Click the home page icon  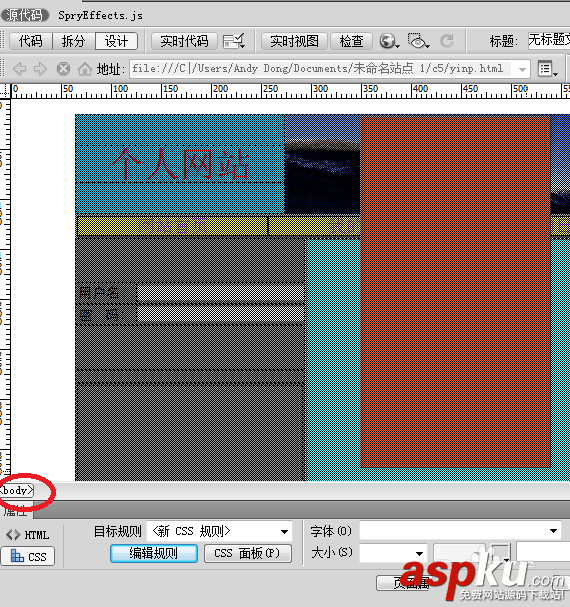pyautogui.click(x=84, y=69)
